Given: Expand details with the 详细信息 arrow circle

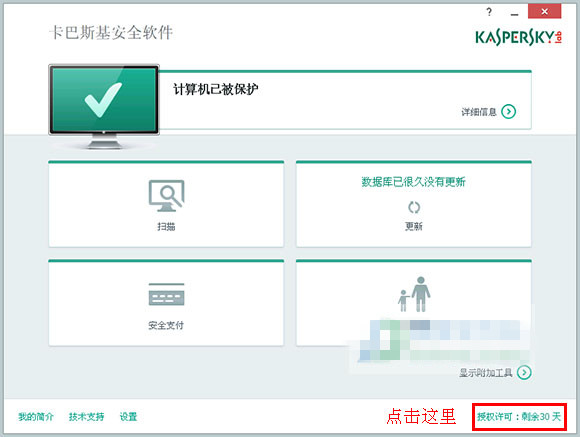Looking at the screenshot, I should click(509, 111).
